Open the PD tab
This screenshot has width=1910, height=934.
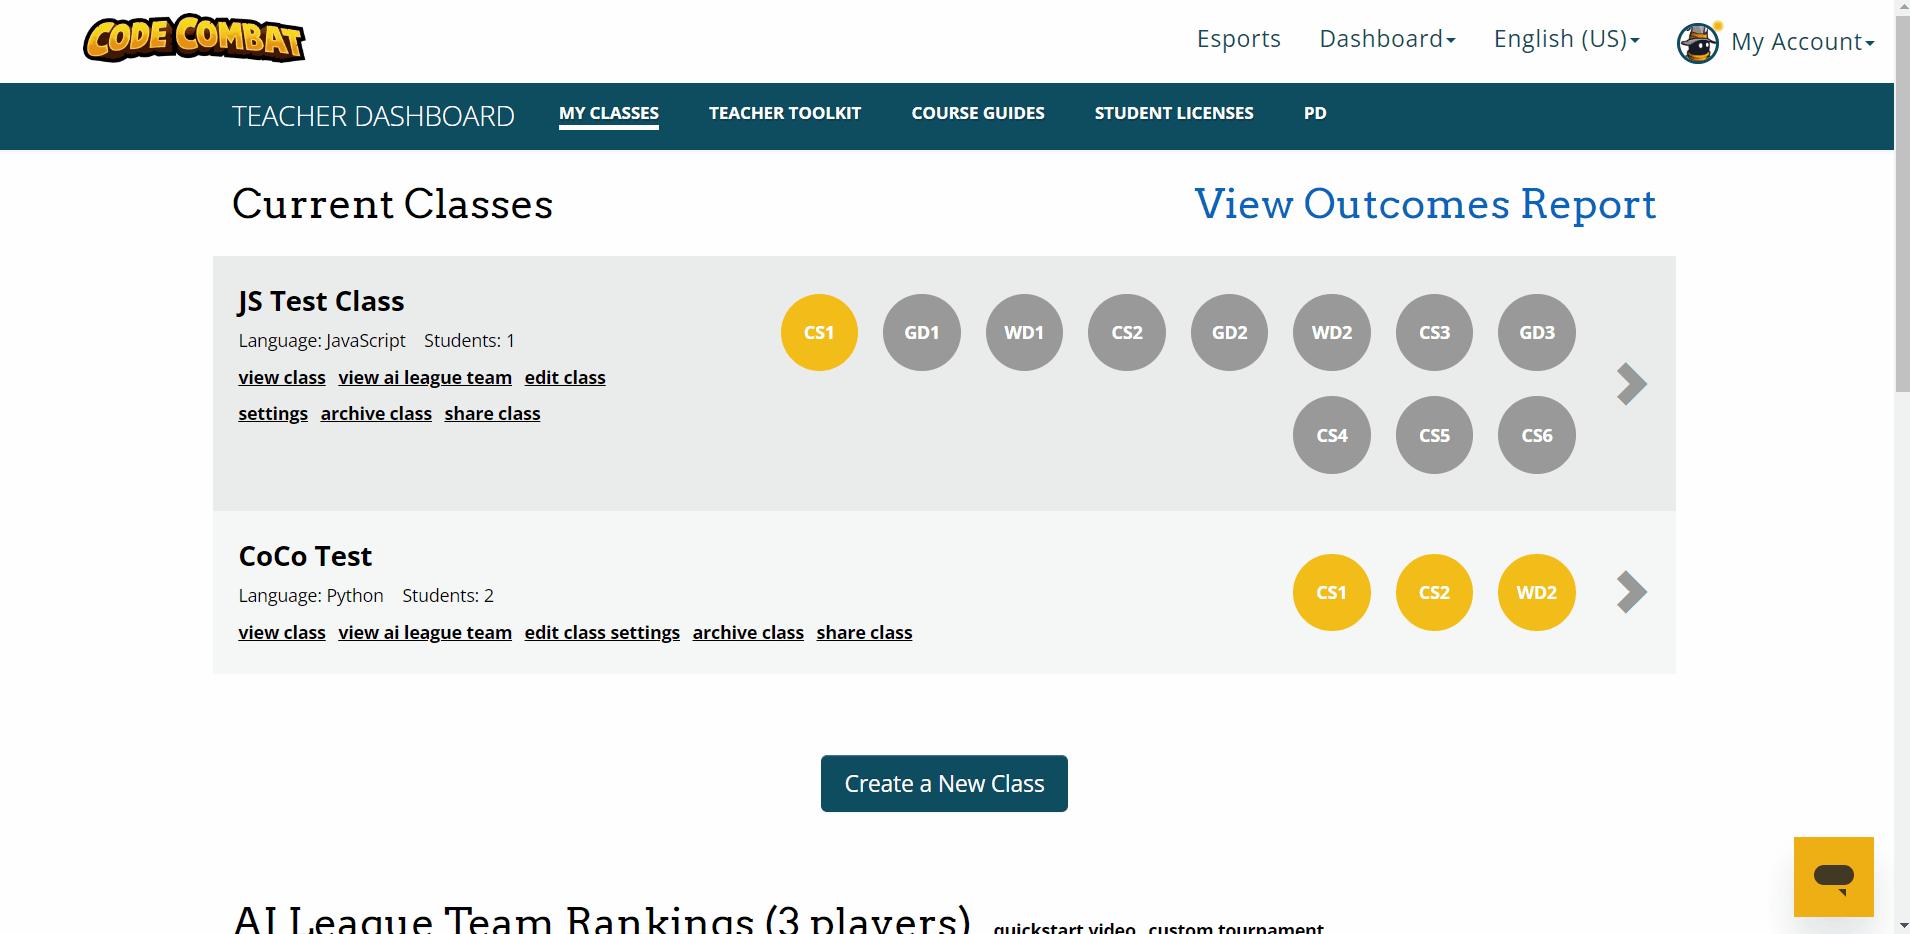tap(1315, 114)
